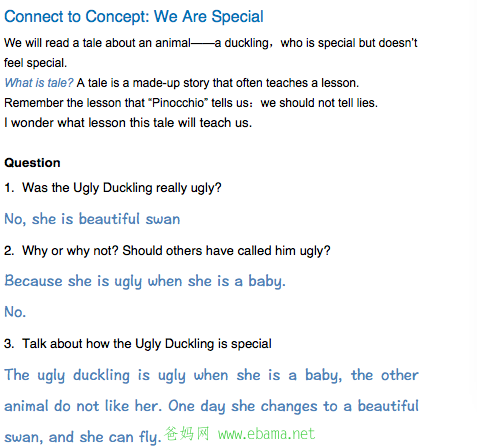Click the www.ebama.net watermark link

[x=266, y=434]
